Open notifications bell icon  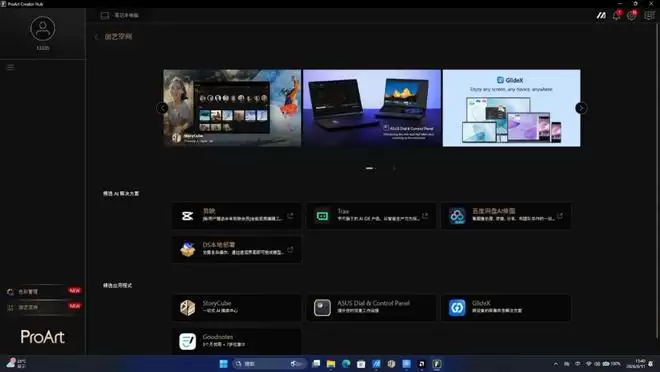(616, 16)
